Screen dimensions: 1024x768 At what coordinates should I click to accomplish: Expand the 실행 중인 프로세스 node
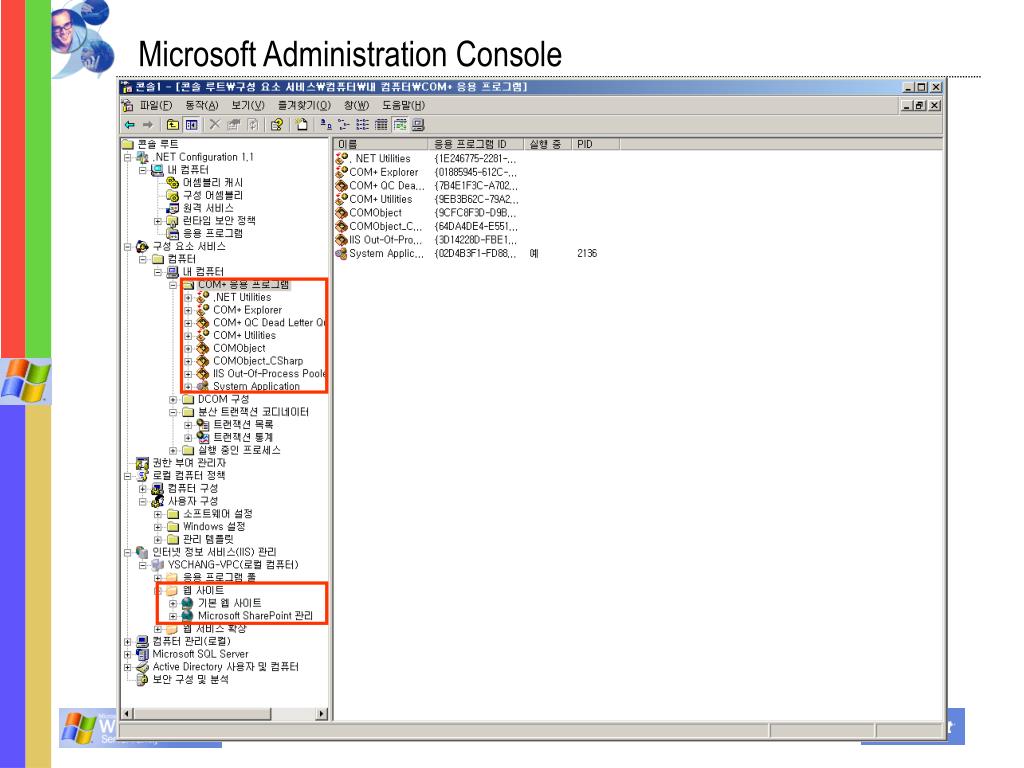173,451
